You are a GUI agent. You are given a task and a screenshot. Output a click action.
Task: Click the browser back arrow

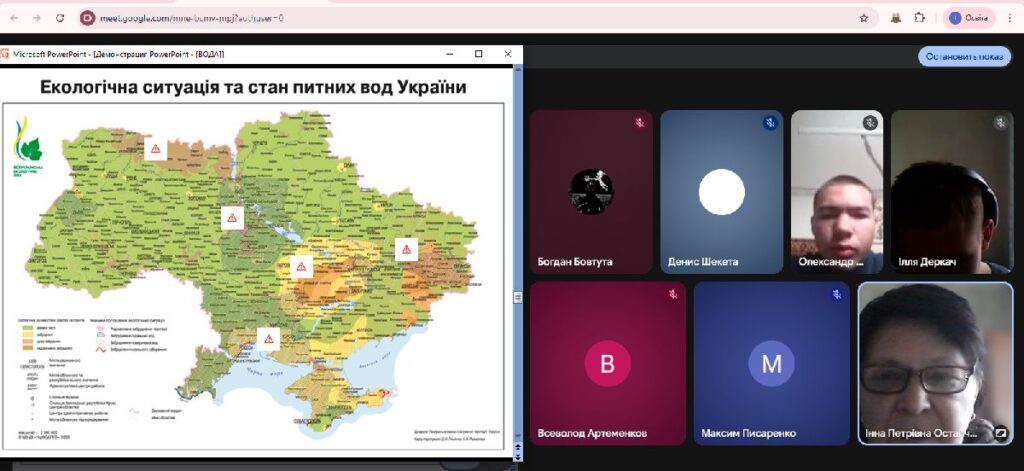(14, 18)
